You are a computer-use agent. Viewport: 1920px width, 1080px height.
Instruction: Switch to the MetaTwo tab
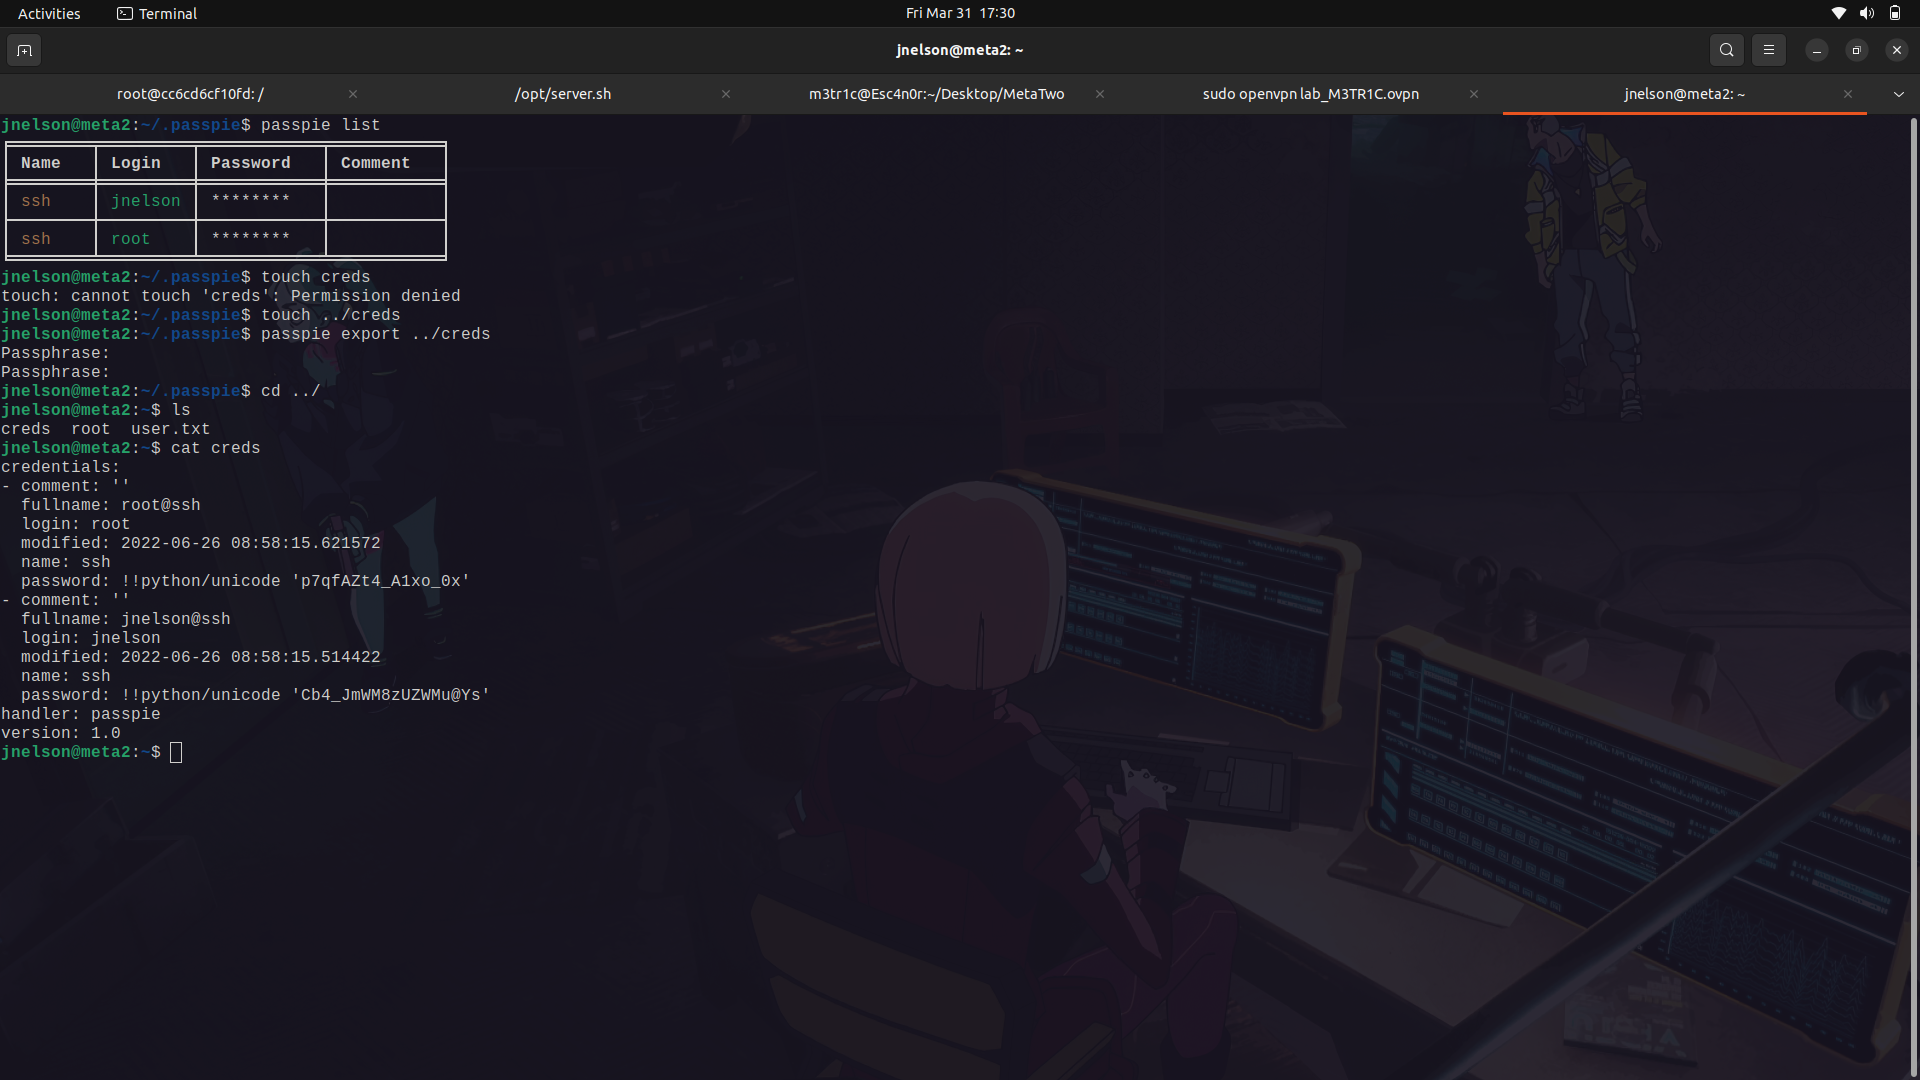(x=936, y=93)
